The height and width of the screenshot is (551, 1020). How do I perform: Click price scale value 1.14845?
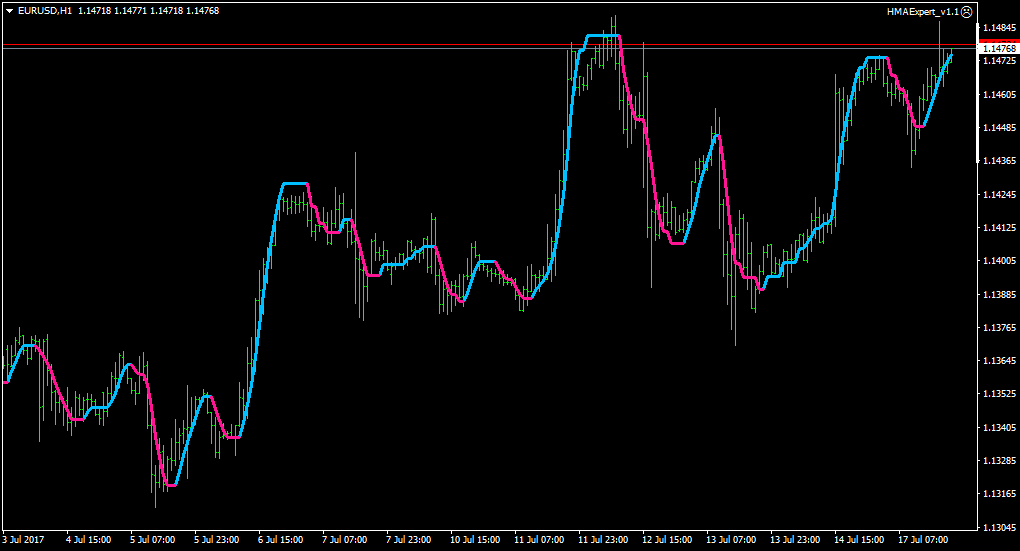click(999, 28)
